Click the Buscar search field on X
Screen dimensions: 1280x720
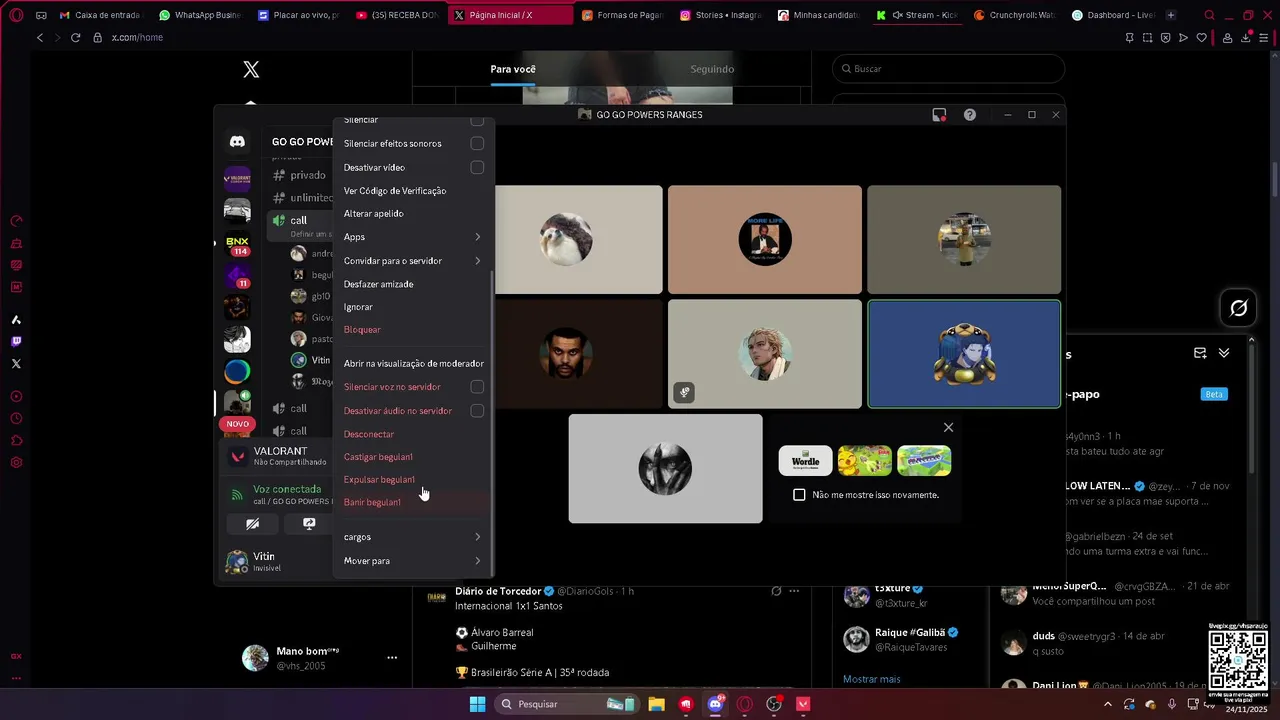pos(948,69)
